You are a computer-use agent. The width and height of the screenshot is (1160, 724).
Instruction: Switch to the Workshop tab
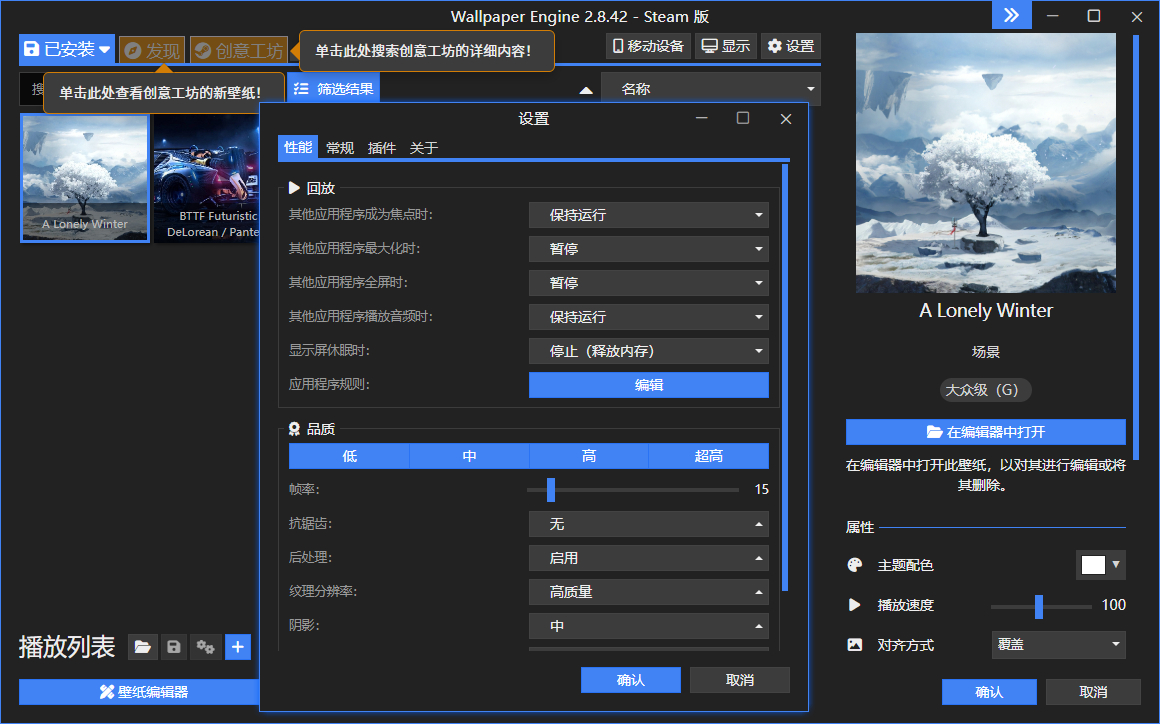coord(239,50)
